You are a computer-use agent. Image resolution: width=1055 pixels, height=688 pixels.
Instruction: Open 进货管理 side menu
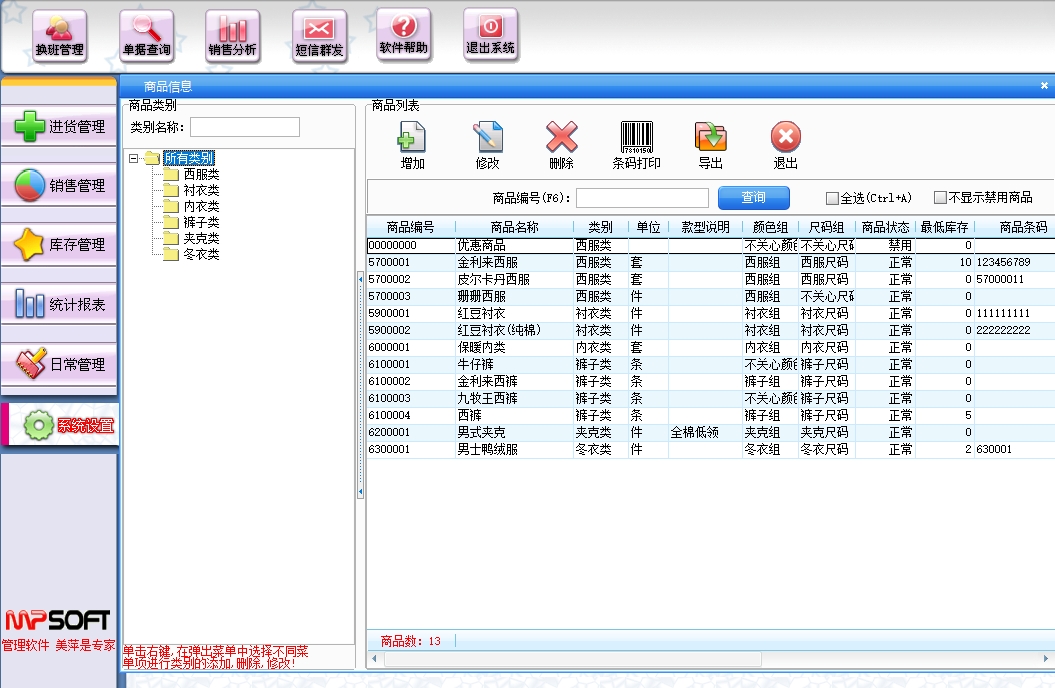coord(60,127)
